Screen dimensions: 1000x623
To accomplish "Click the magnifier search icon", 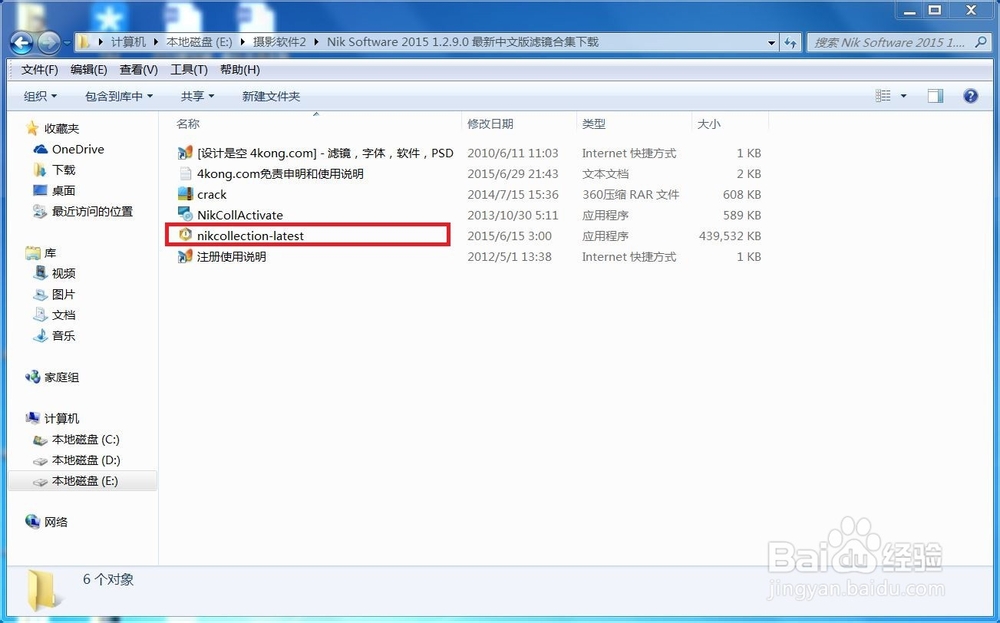I will coord(981,43).
